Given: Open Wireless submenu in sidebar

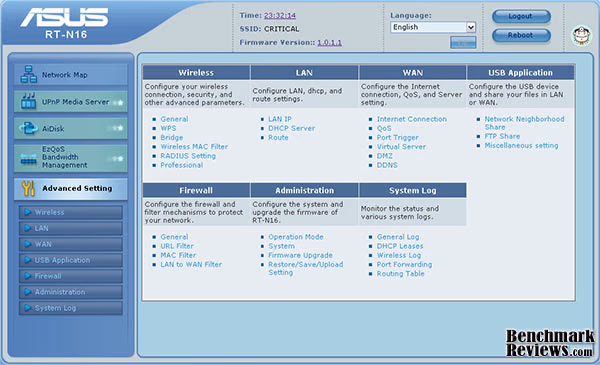Looking at the screenshot, I should coord(71,212).
